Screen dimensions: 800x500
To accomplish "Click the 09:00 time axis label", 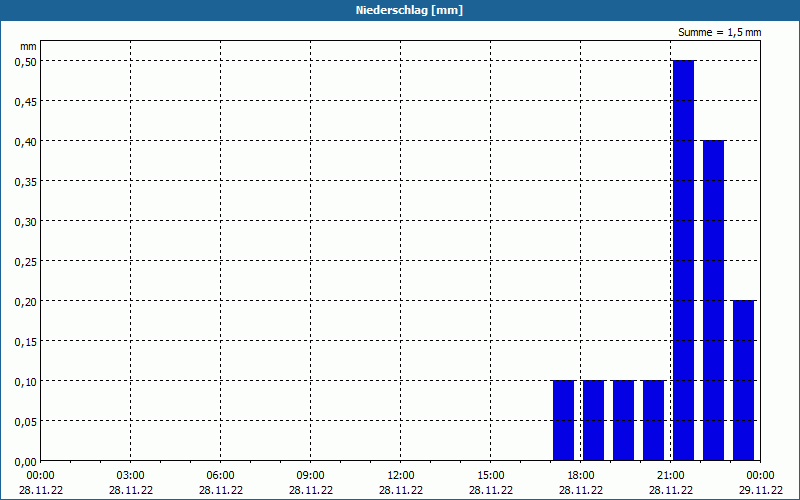I will tap(310, 476).
